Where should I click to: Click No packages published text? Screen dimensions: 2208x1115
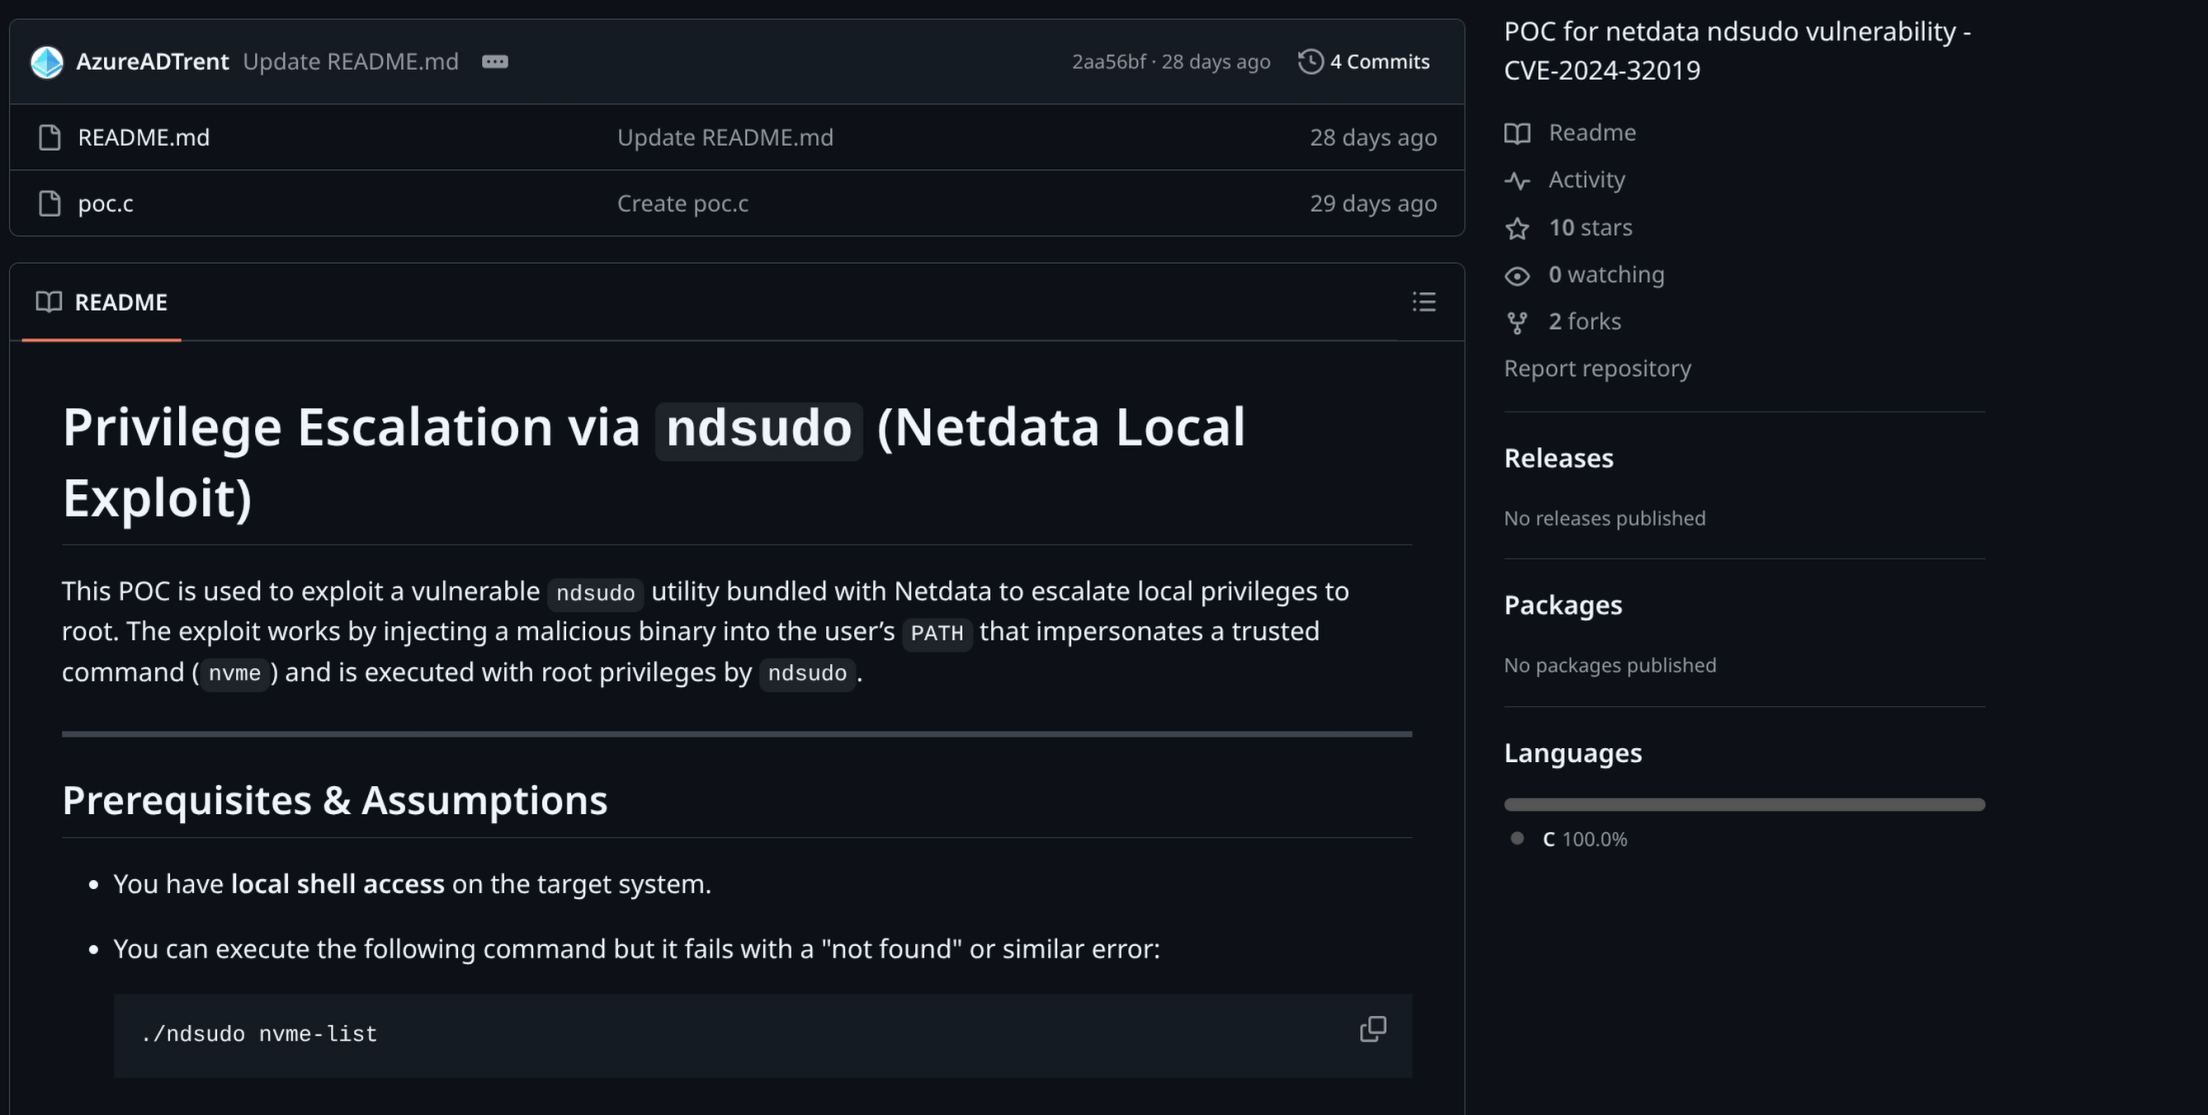point(1610,666)
